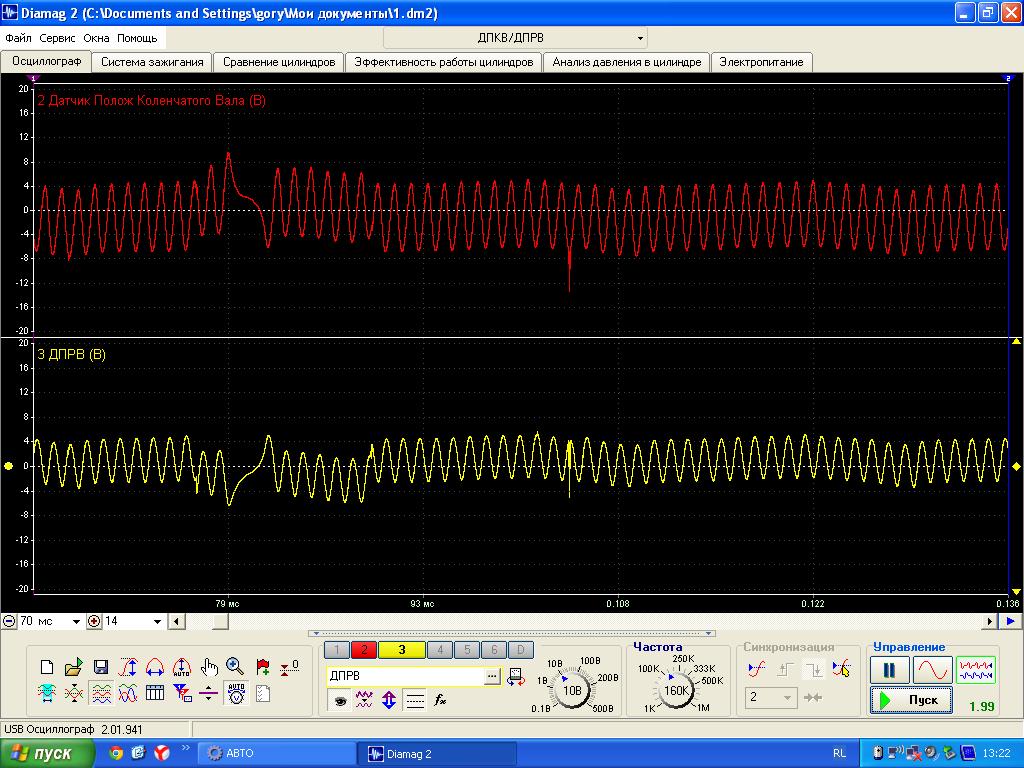Select channel 1 button
The width and height of the screenshot is (1024, 768).
(337, 650)
